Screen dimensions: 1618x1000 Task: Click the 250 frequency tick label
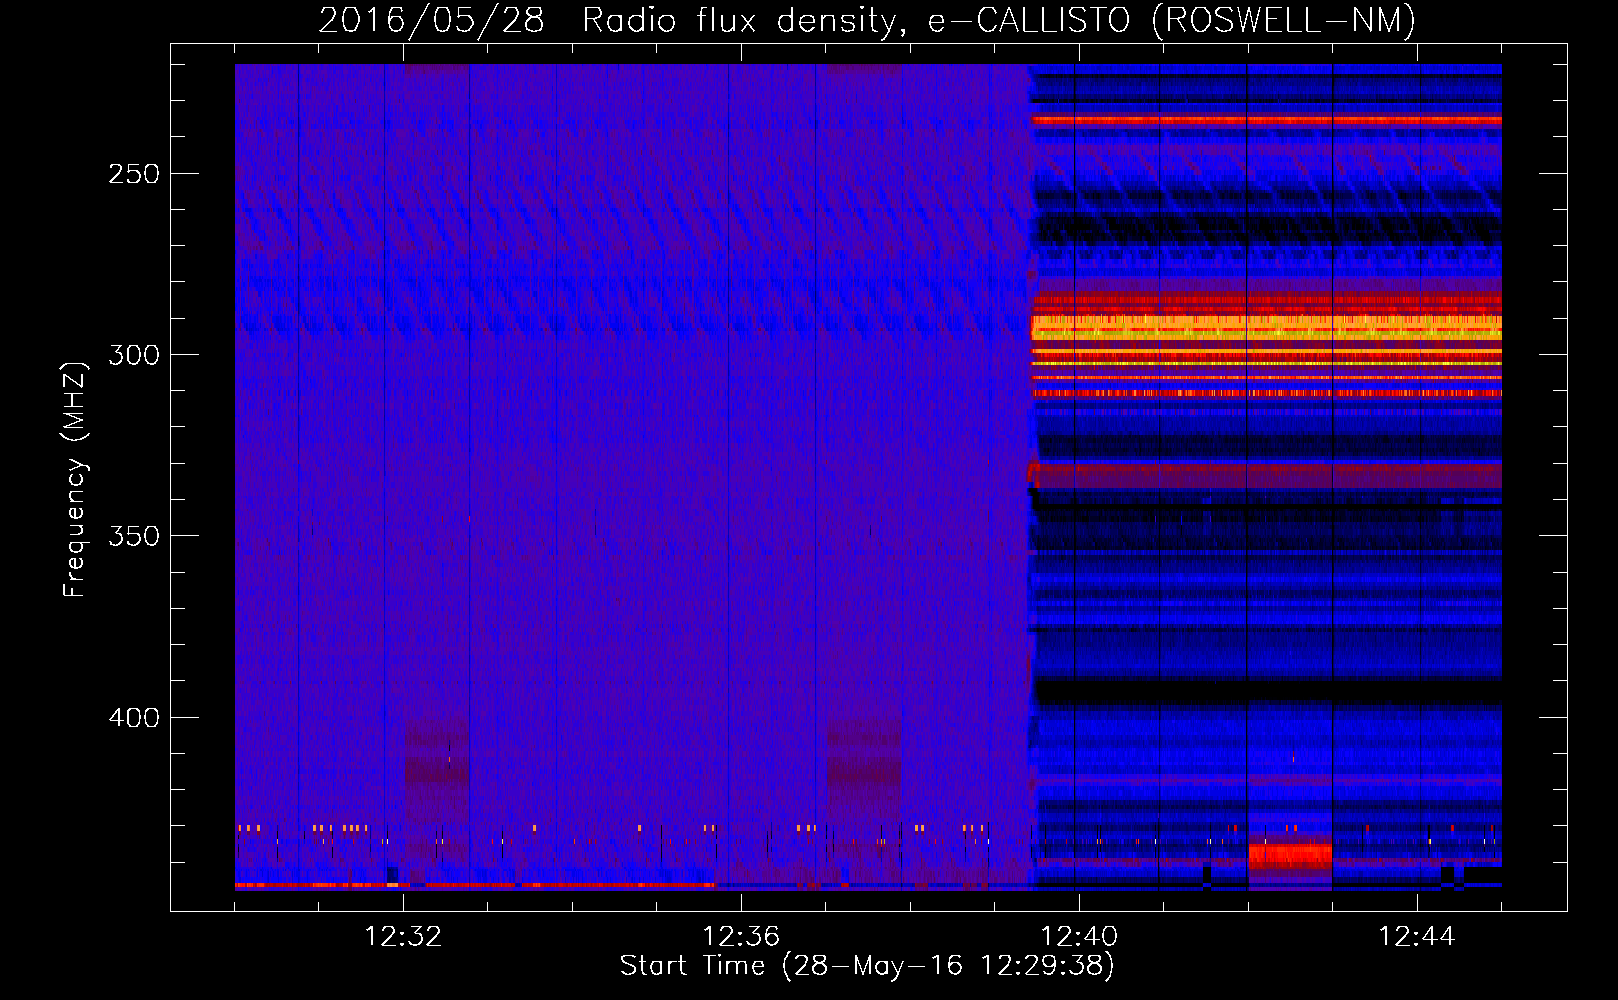click(134, 174)
